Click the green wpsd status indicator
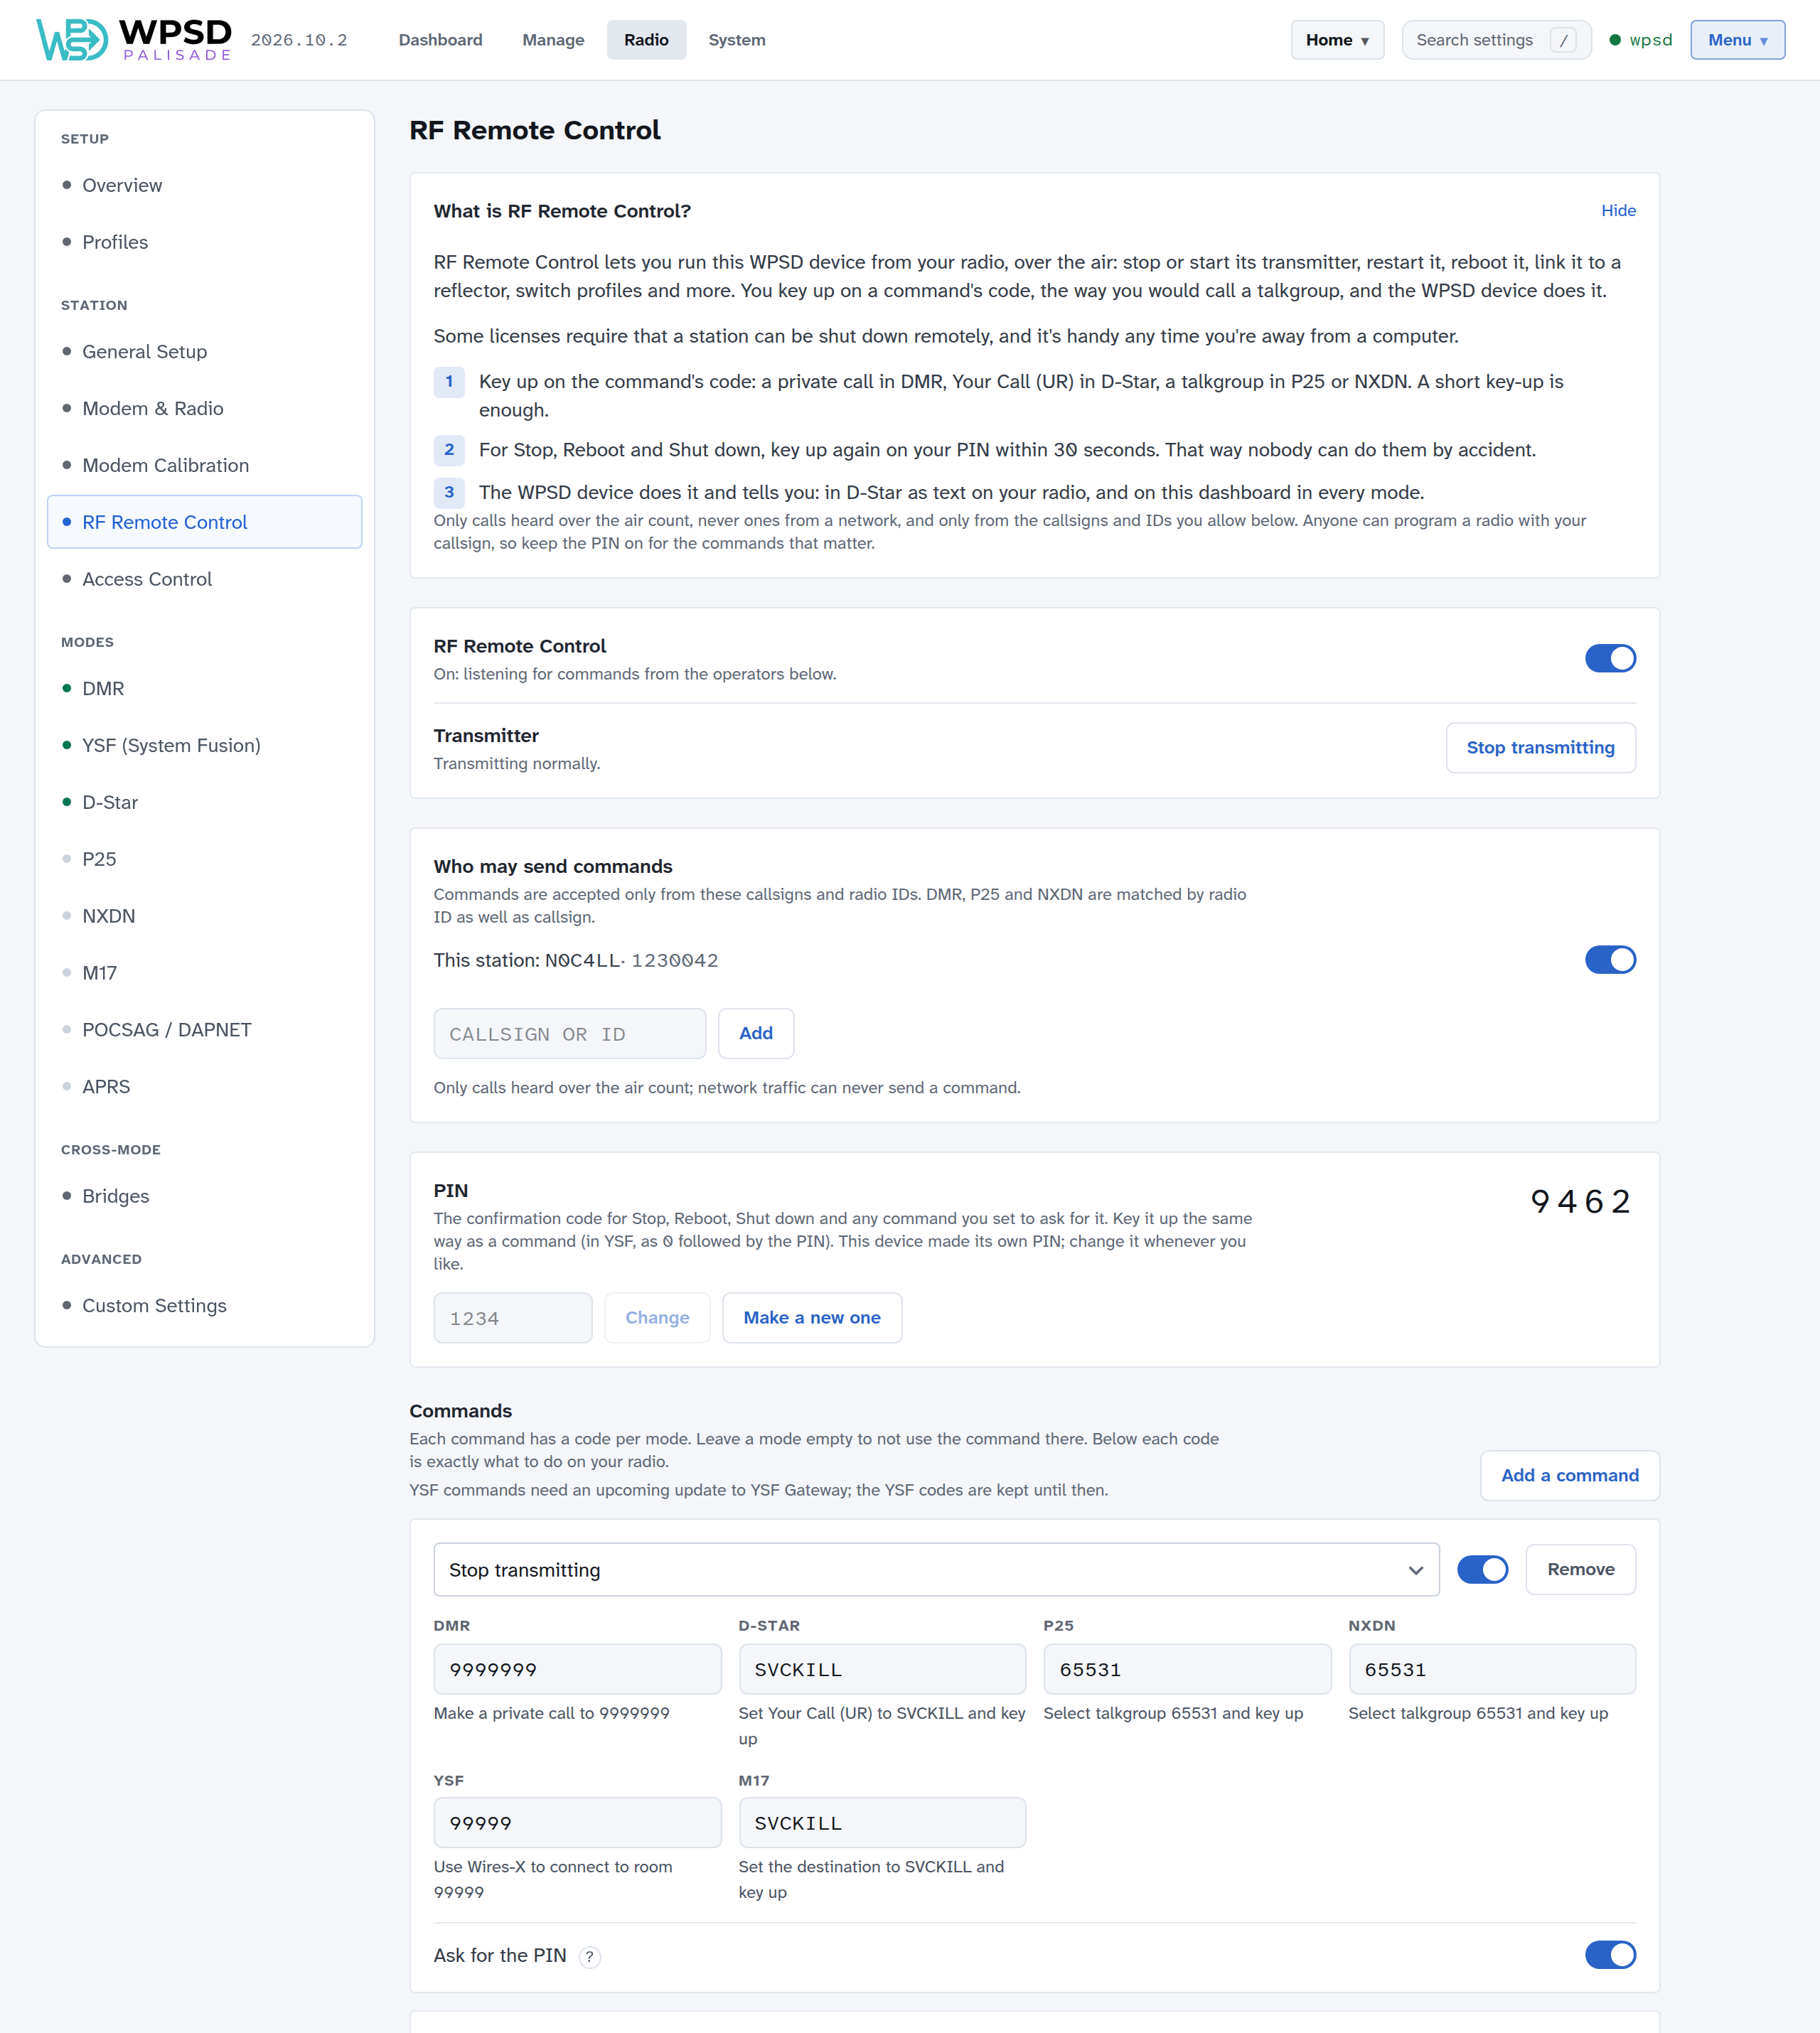 pyautogui.click(x=1640, y=40)
